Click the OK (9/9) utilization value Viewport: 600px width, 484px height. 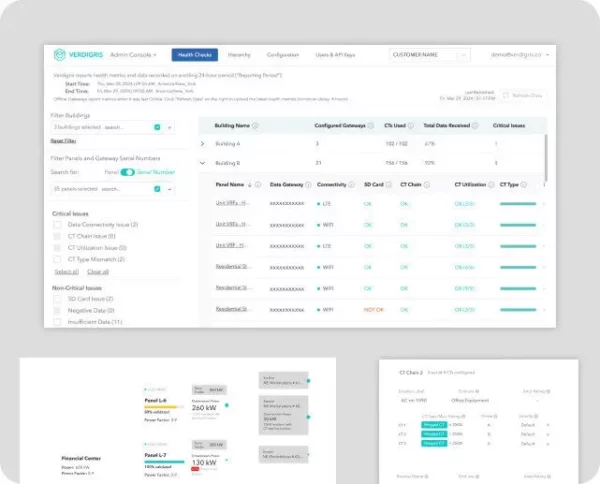click(465, 288)
